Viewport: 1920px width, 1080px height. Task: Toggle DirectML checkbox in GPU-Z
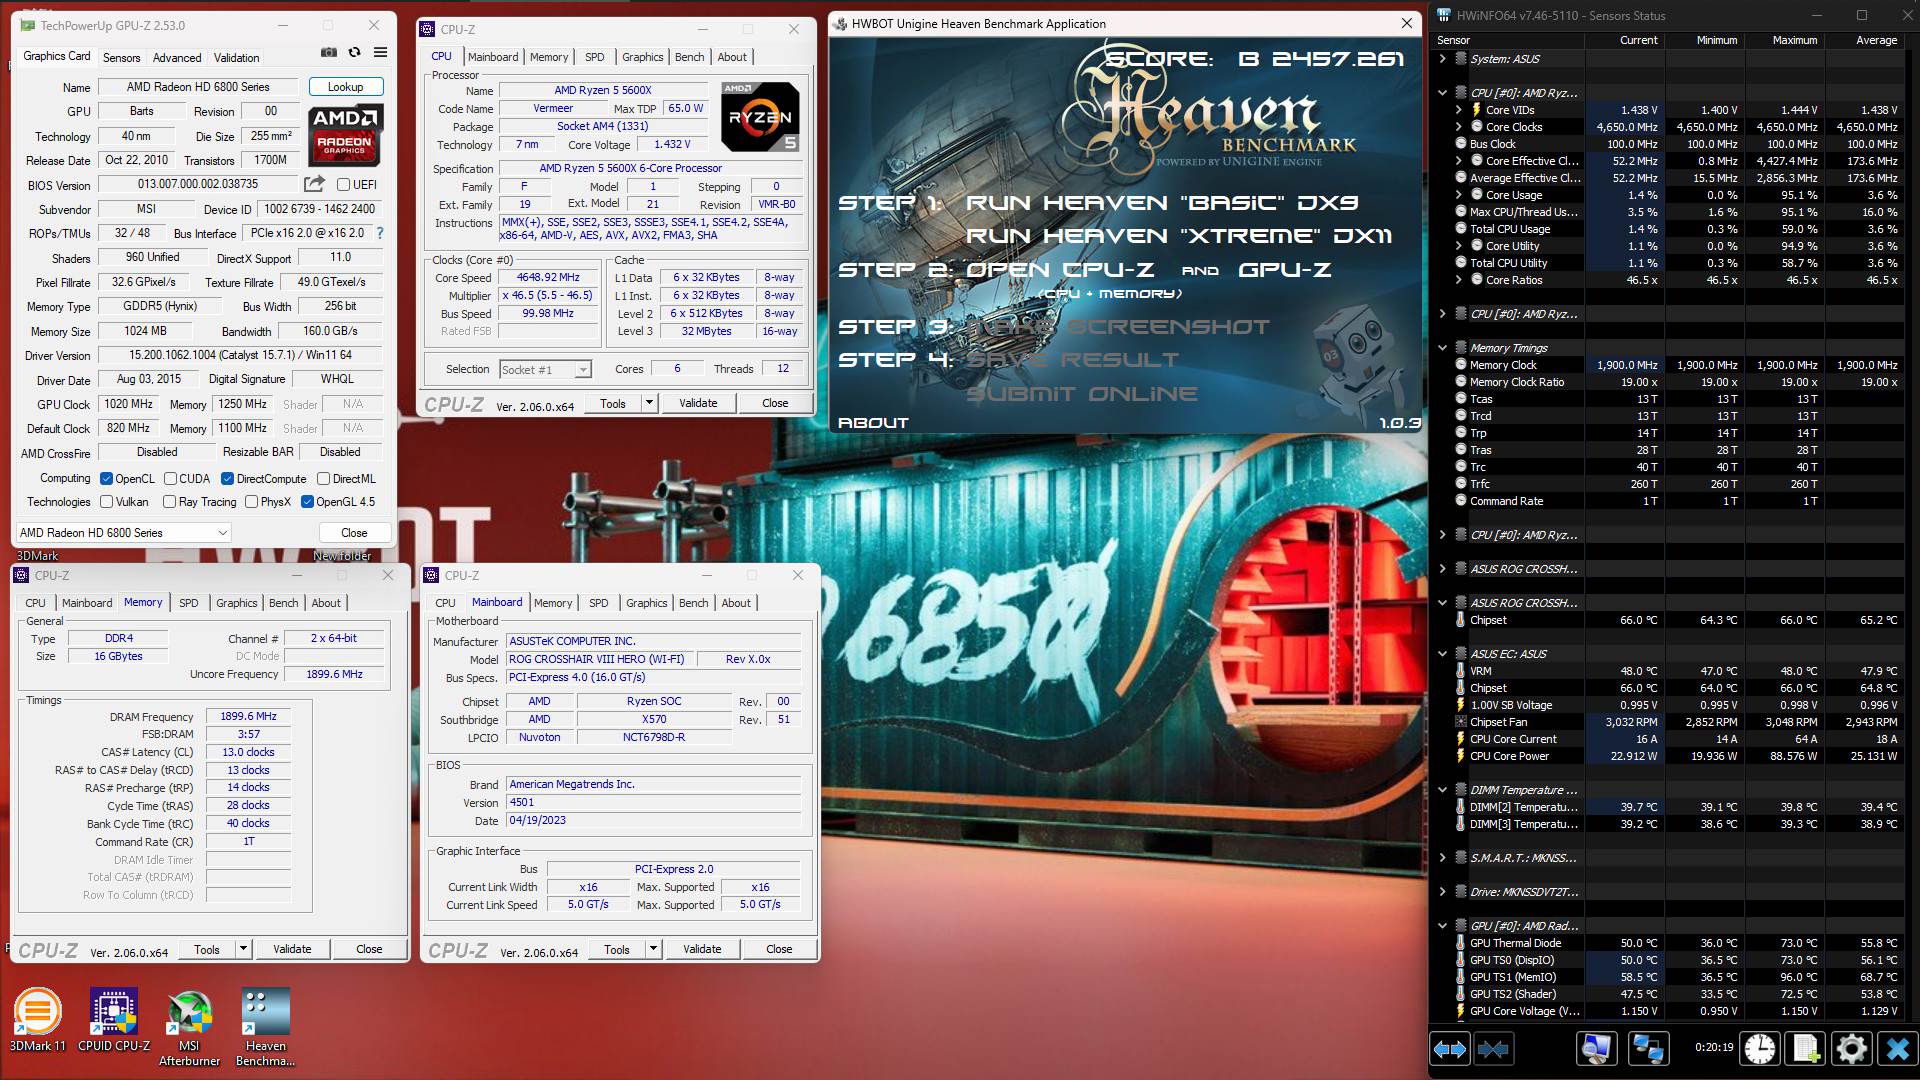coord(323,478)
